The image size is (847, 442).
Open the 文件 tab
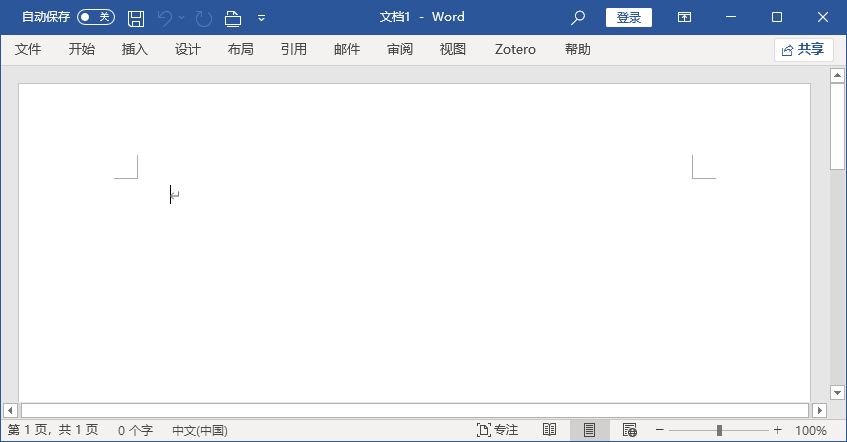pyautogui.click(x=28, y=49)
